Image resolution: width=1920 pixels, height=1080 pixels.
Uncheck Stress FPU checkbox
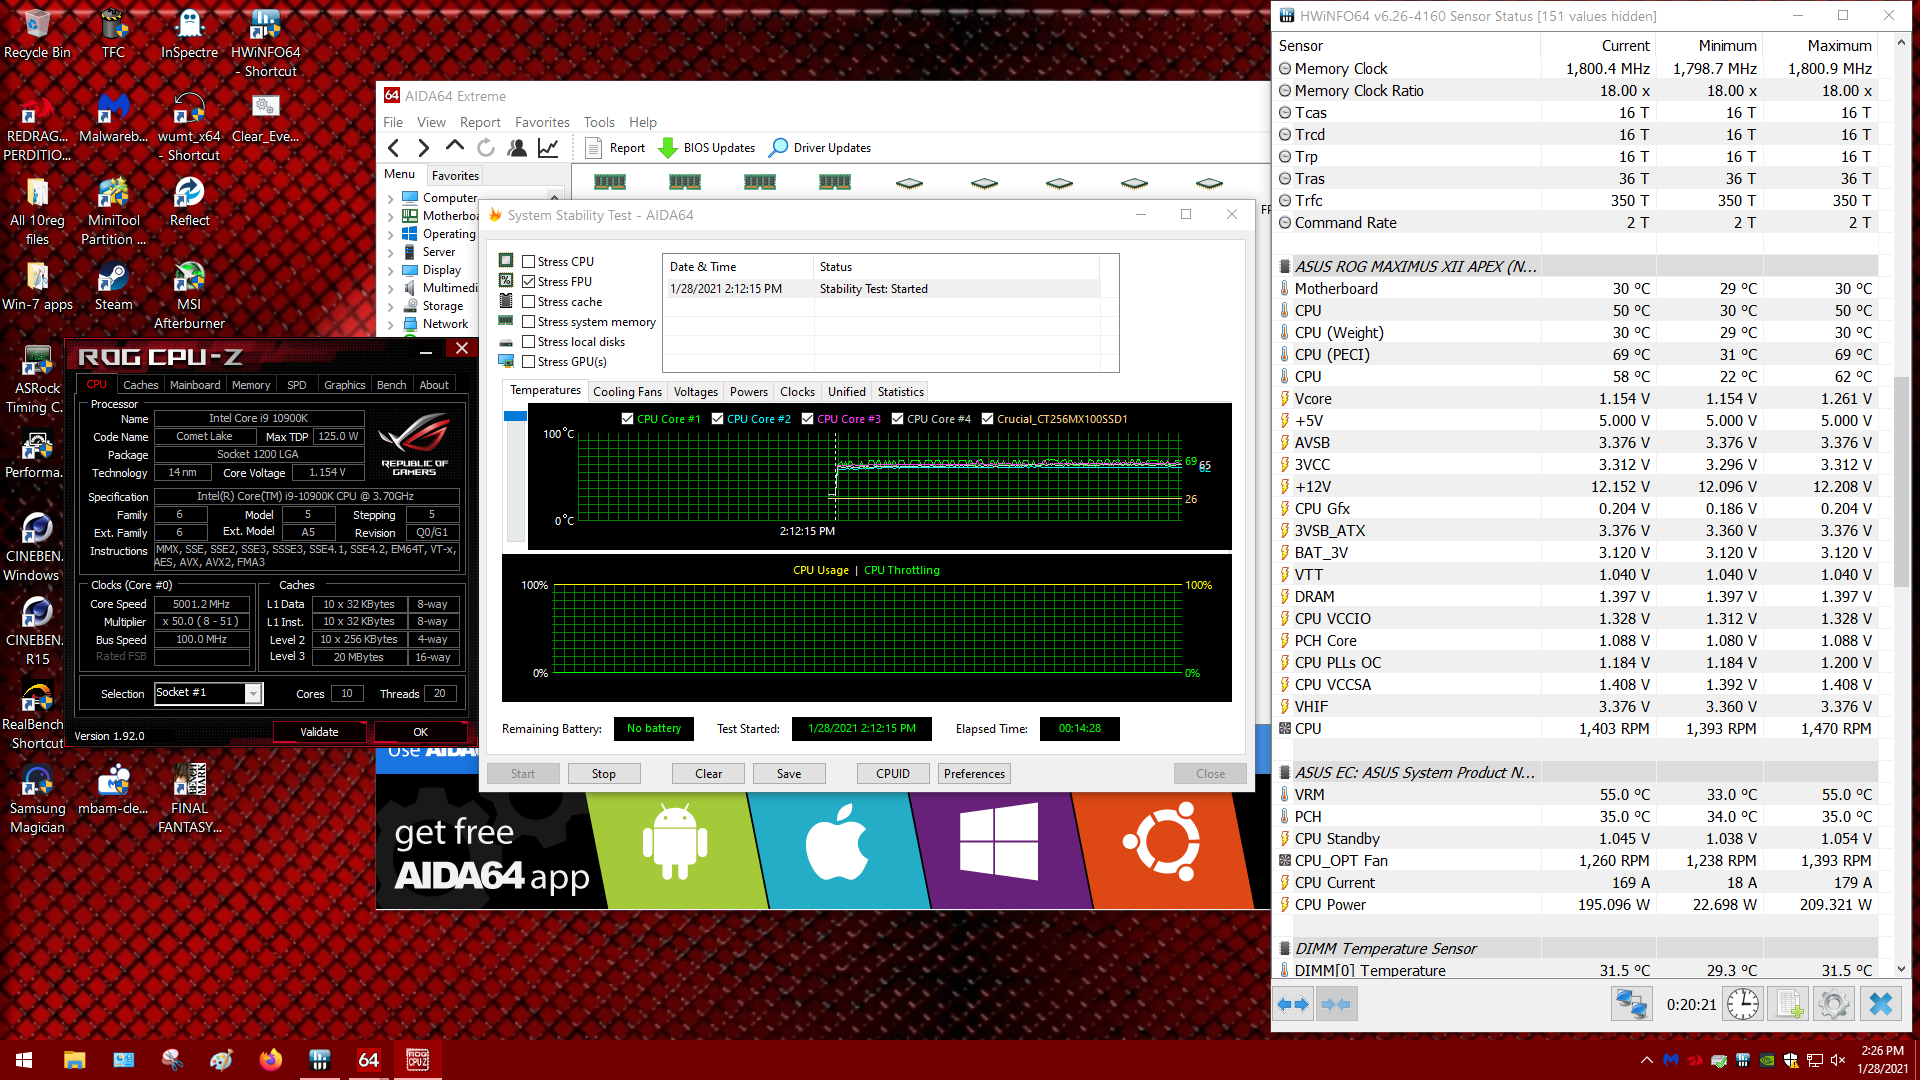pos(529,282)
